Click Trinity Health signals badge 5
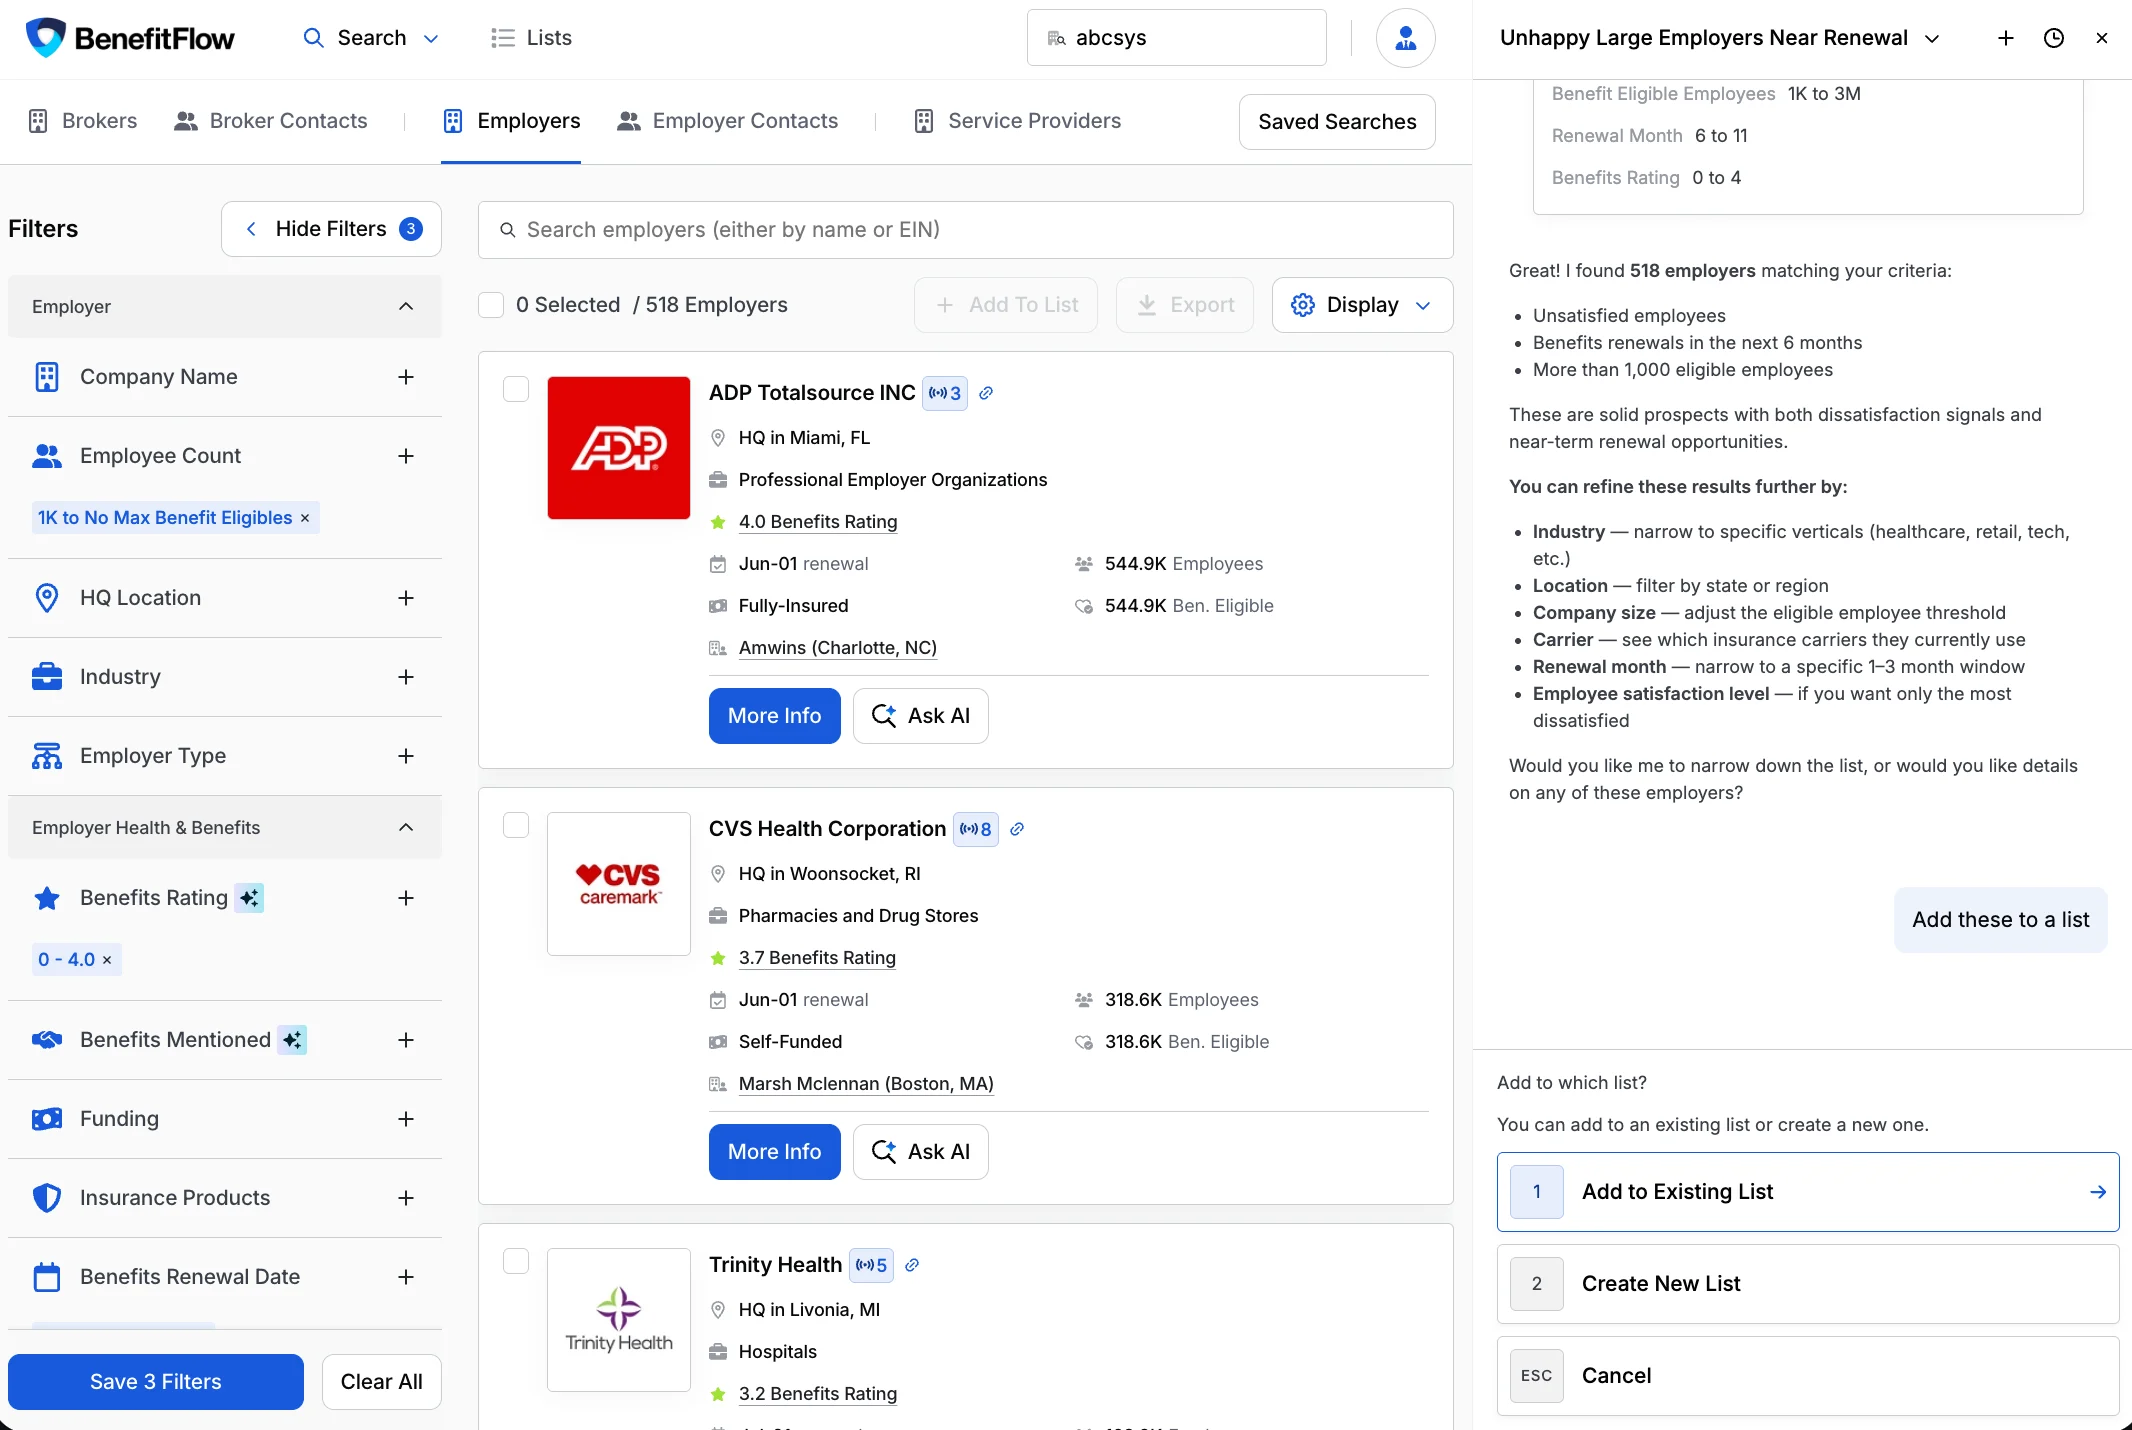Screen dimensions: 2132x1430 [x=871, y=1265]
